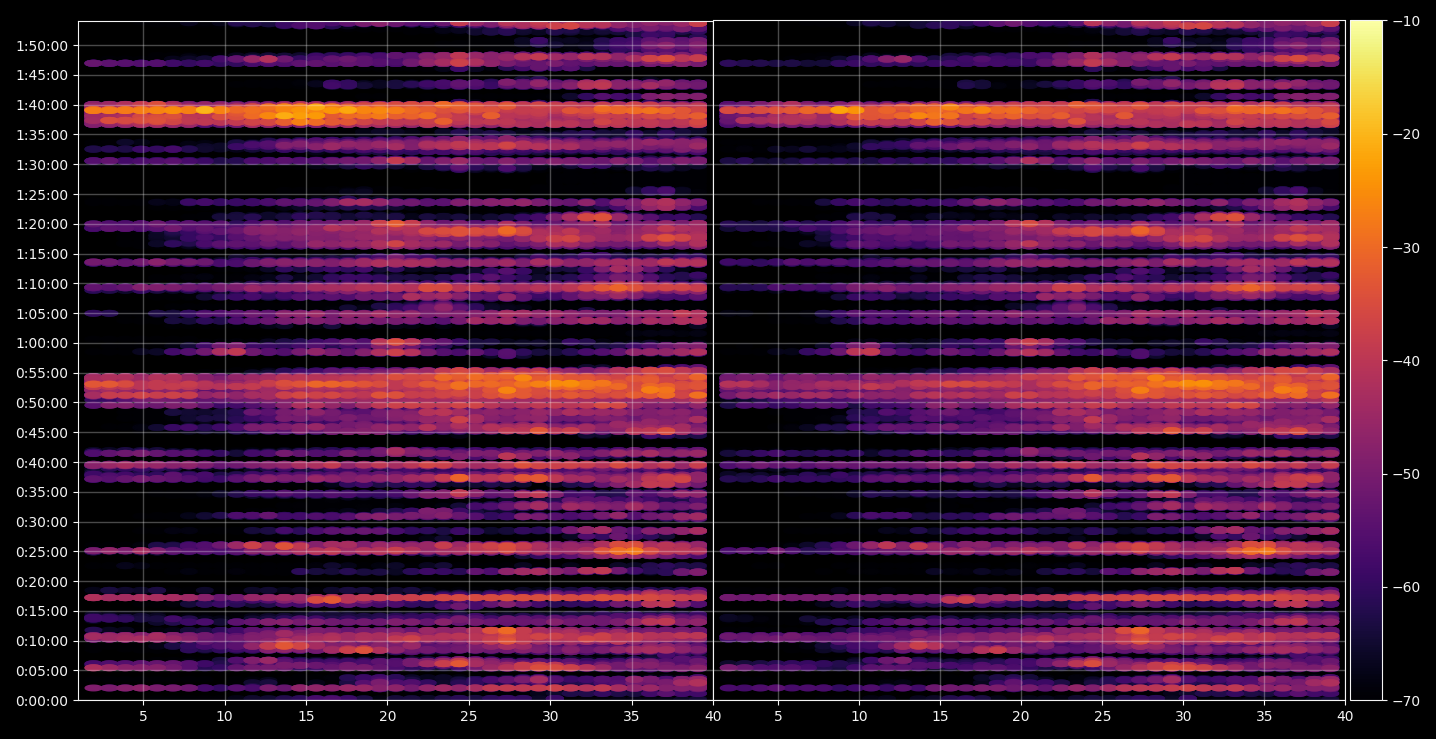Screen dimensions: 1436x739
Task: Click the 0:35:00 y-axis time label
Action: [42, 492]
